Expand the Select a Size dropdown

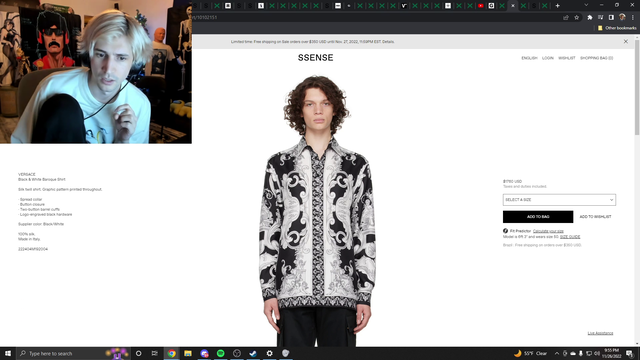pyautogui.click(x=559, y=200)
